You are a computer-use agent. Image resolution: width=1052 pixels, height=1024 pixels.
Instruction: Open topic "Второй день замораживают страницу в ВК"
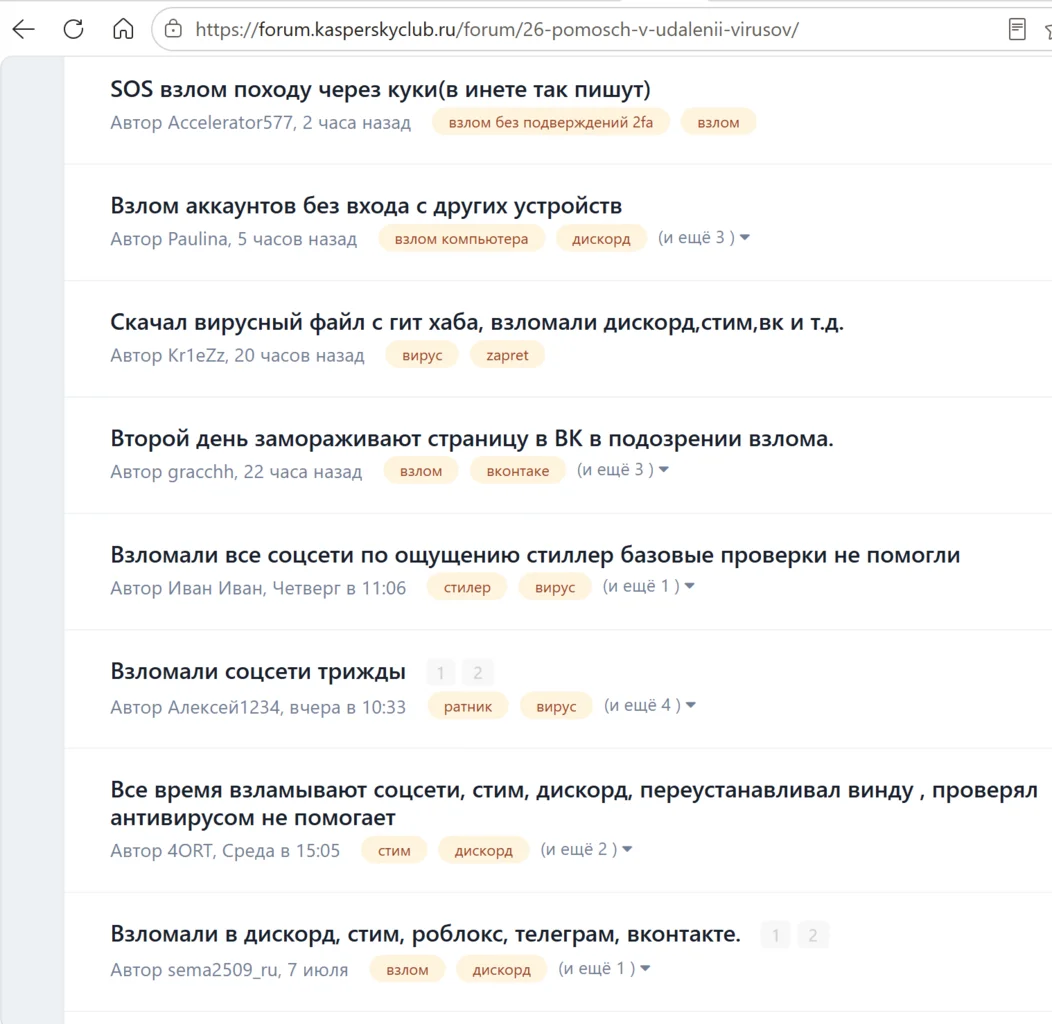click(472, 438)
